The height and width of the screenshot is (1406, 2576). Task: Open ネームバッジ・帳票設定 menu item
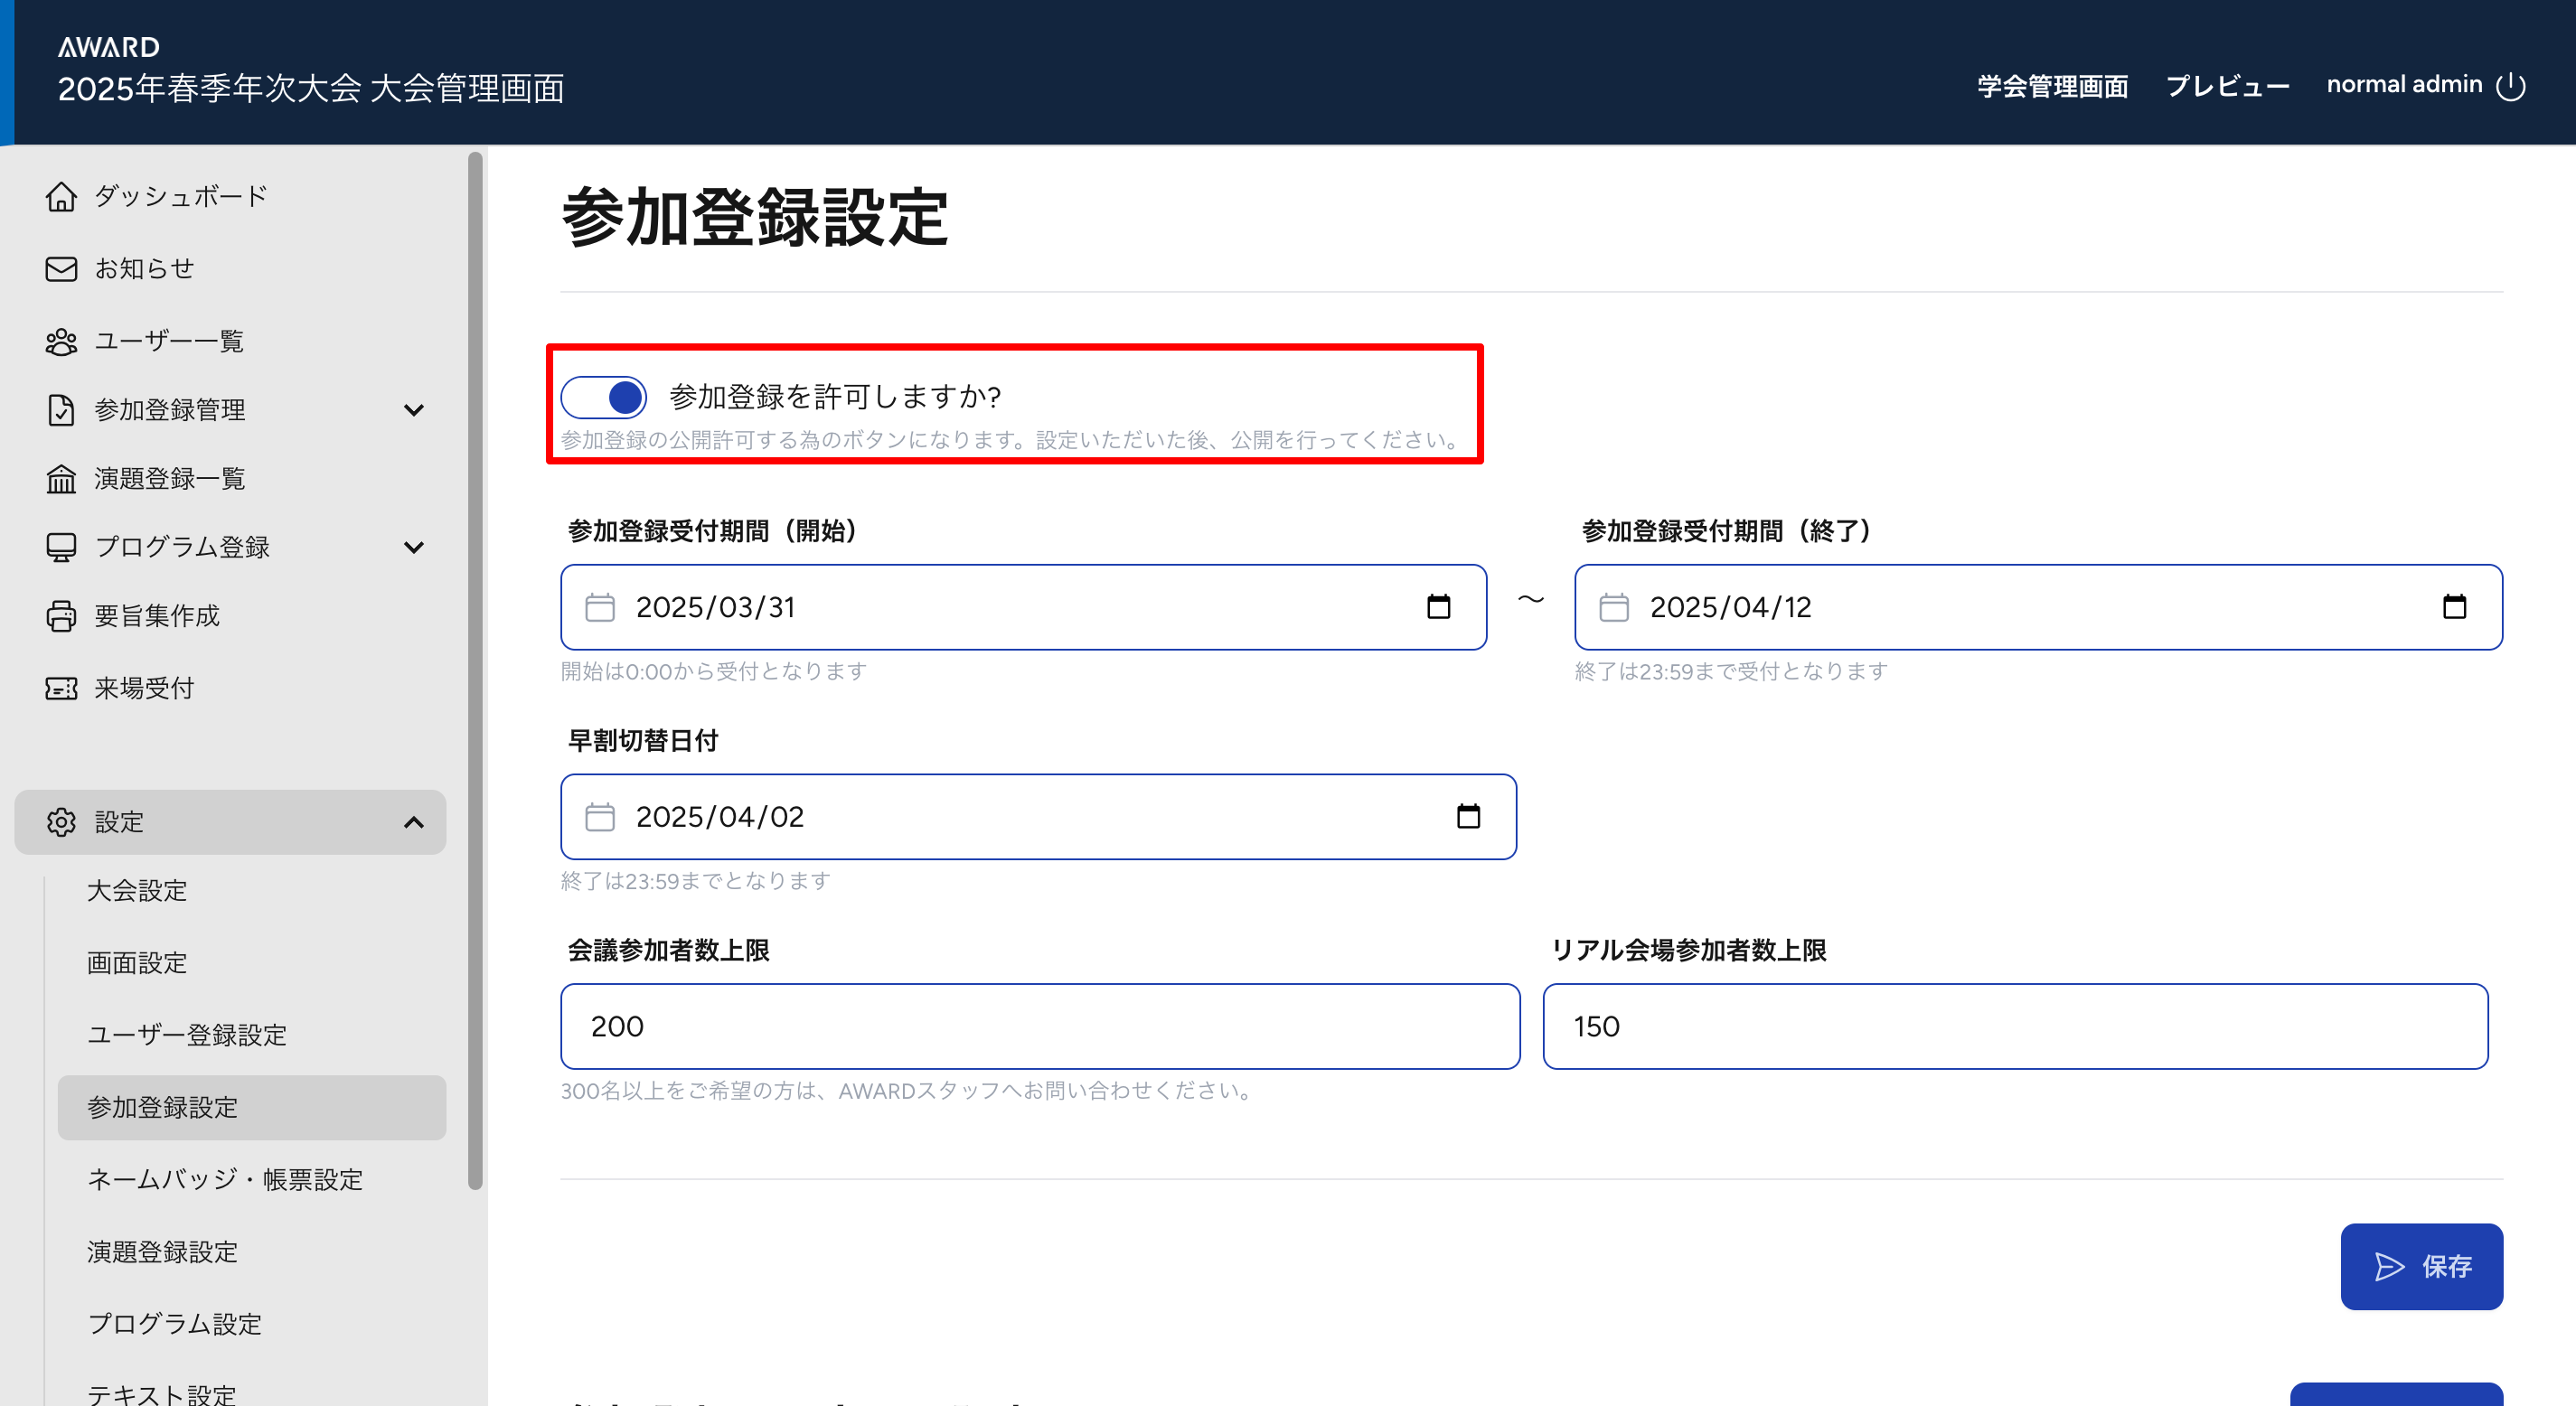click(225, 1179)
